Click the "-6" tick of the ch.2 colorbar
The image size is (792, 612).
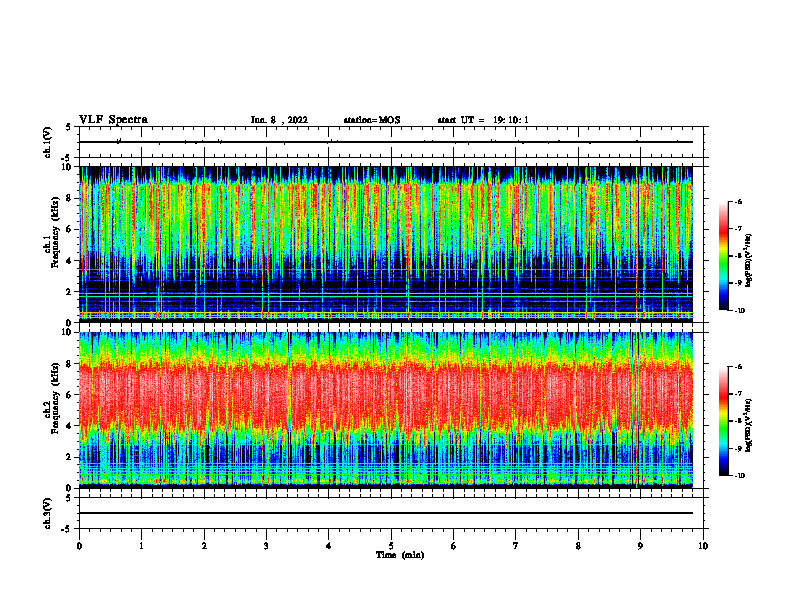point(738,367)
